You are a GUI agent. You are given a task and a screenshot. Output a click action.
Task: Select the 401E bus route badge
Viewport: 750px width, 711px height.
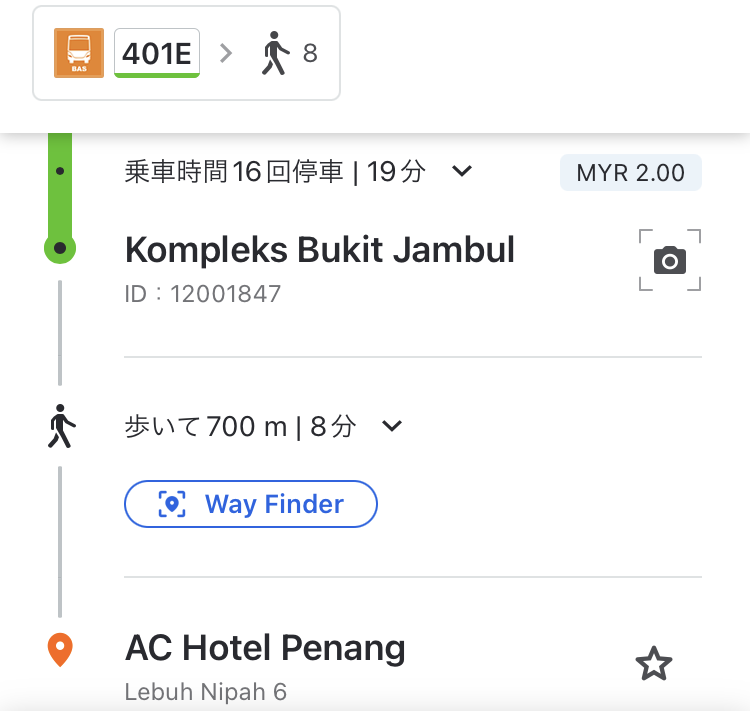[157, 53]
